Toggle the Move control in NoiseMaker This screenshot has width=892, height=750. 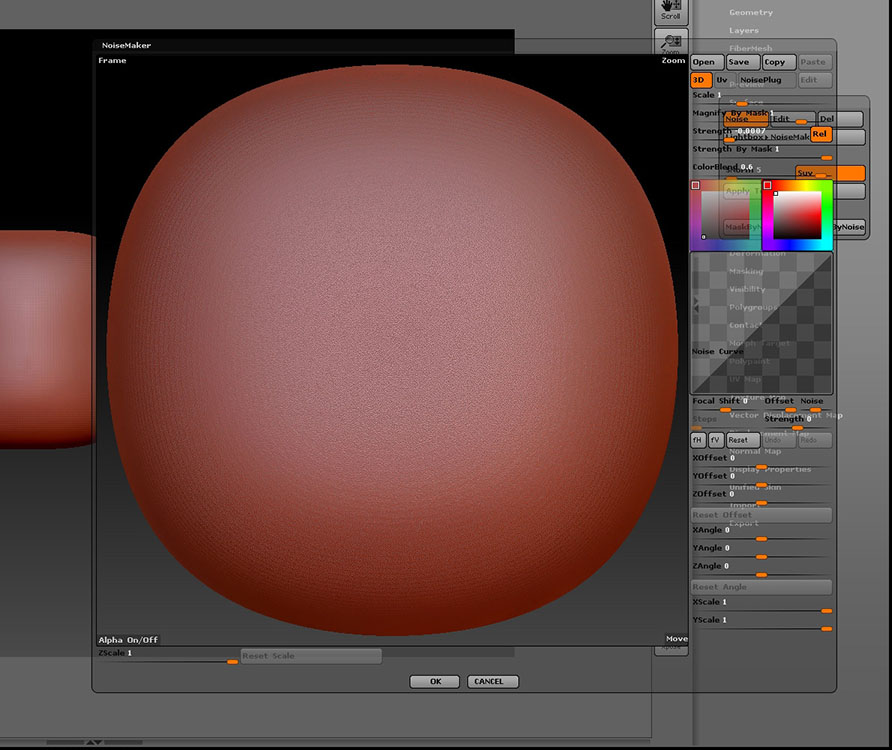(x=676, y=638)
